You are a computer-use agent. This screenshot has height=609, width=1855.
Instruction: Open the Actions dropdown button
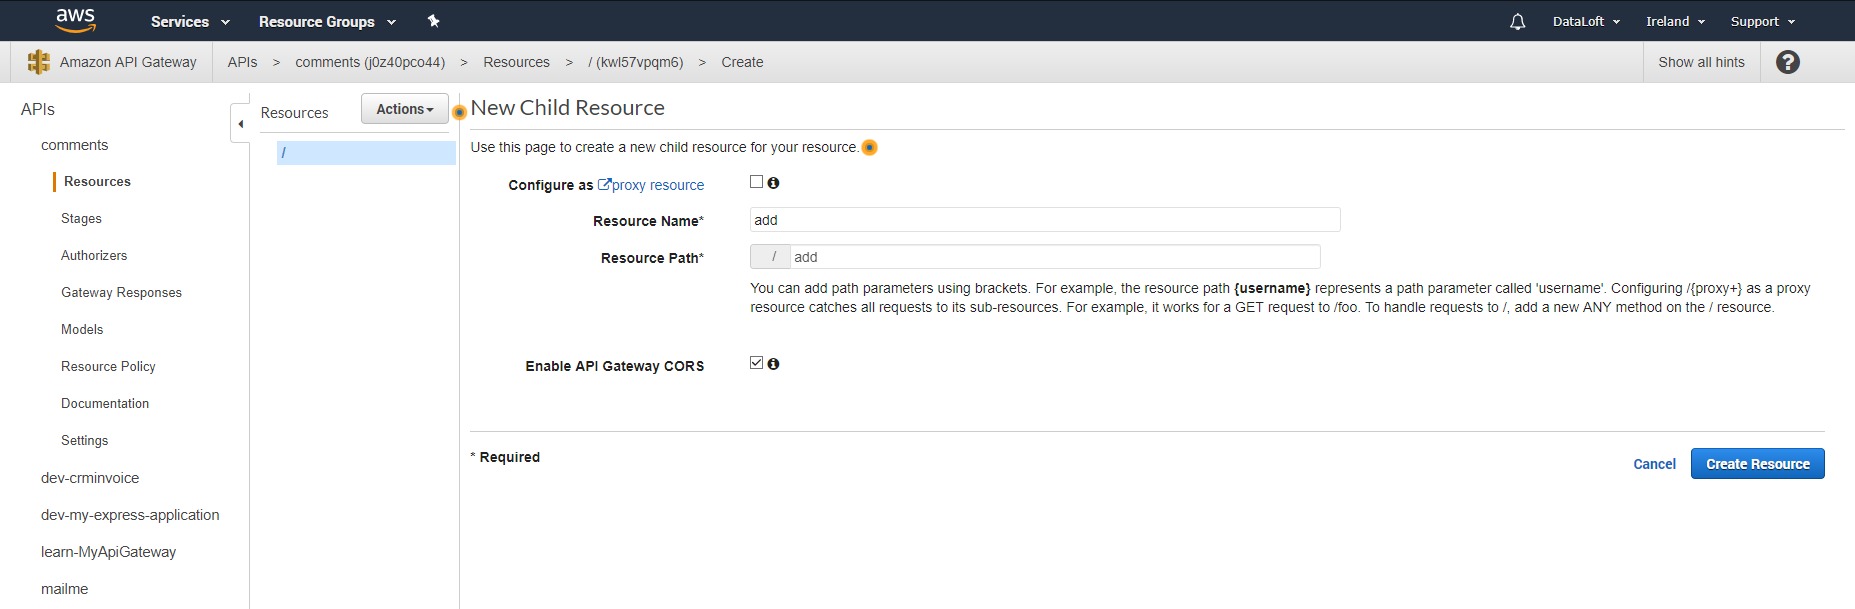[x=404, y=109]
